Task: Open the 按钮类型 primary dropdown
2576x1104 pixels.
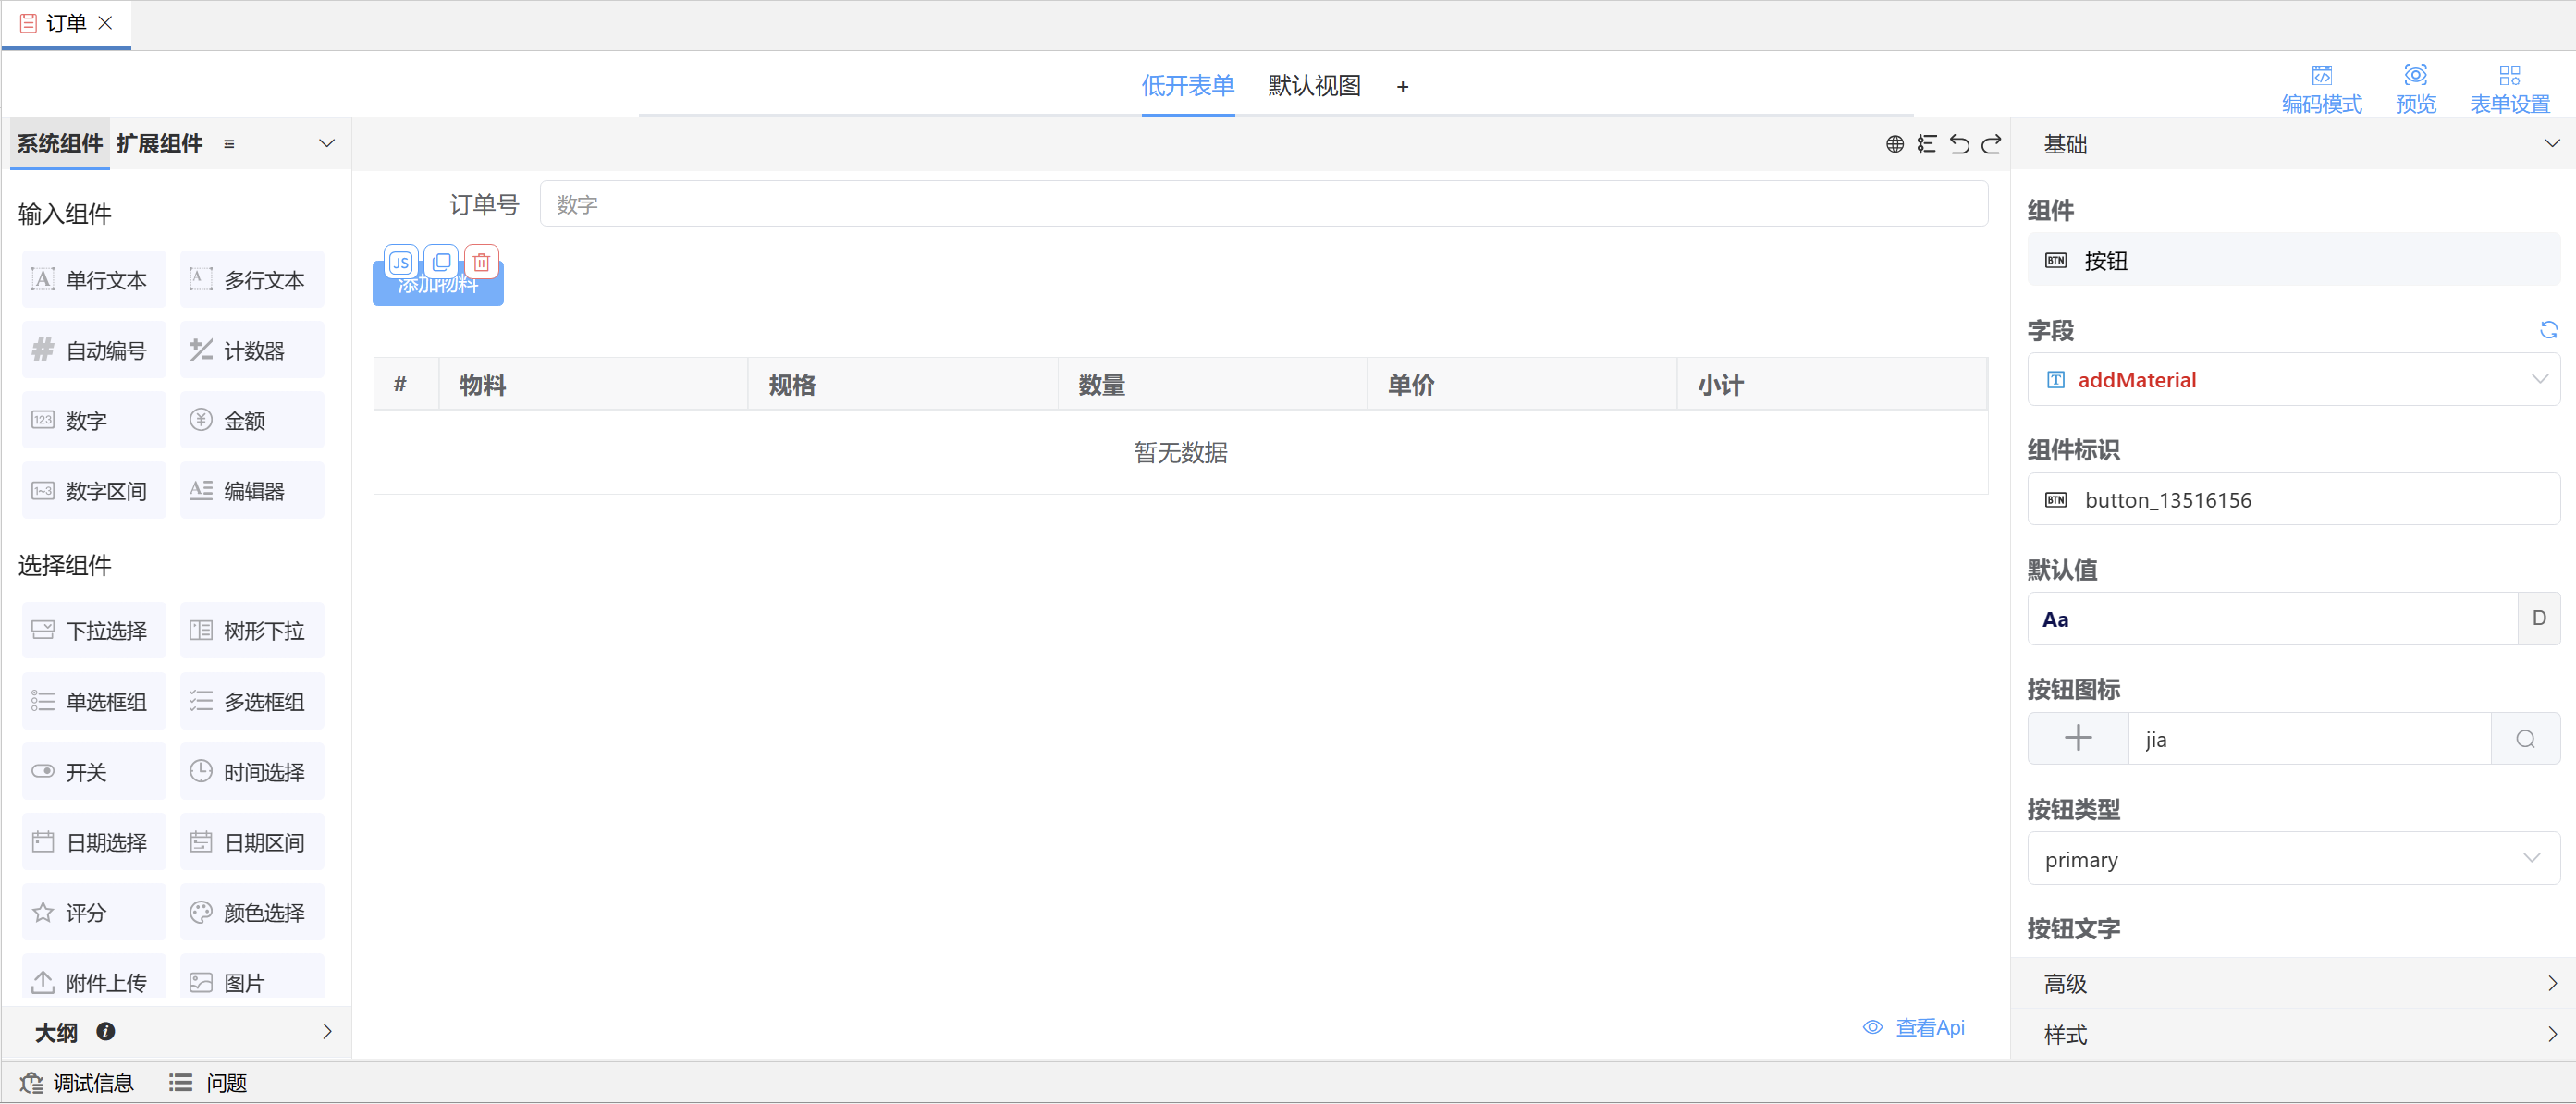Action: pyautogui.click(x=2293, y=859)
